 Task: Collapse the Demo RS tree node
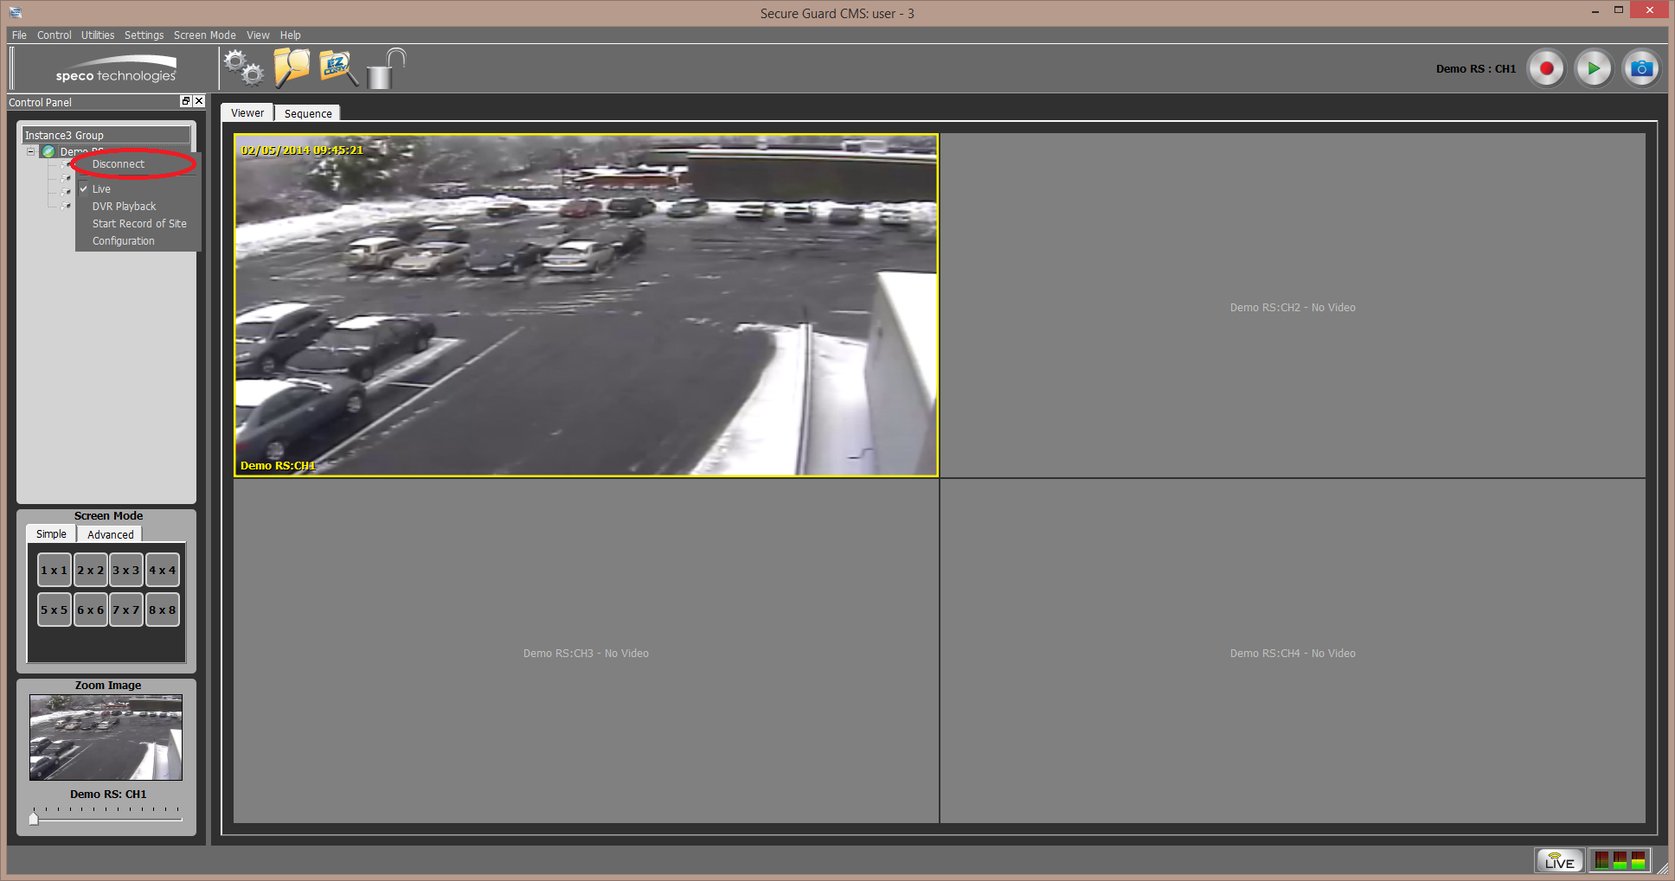coord(31,152)
